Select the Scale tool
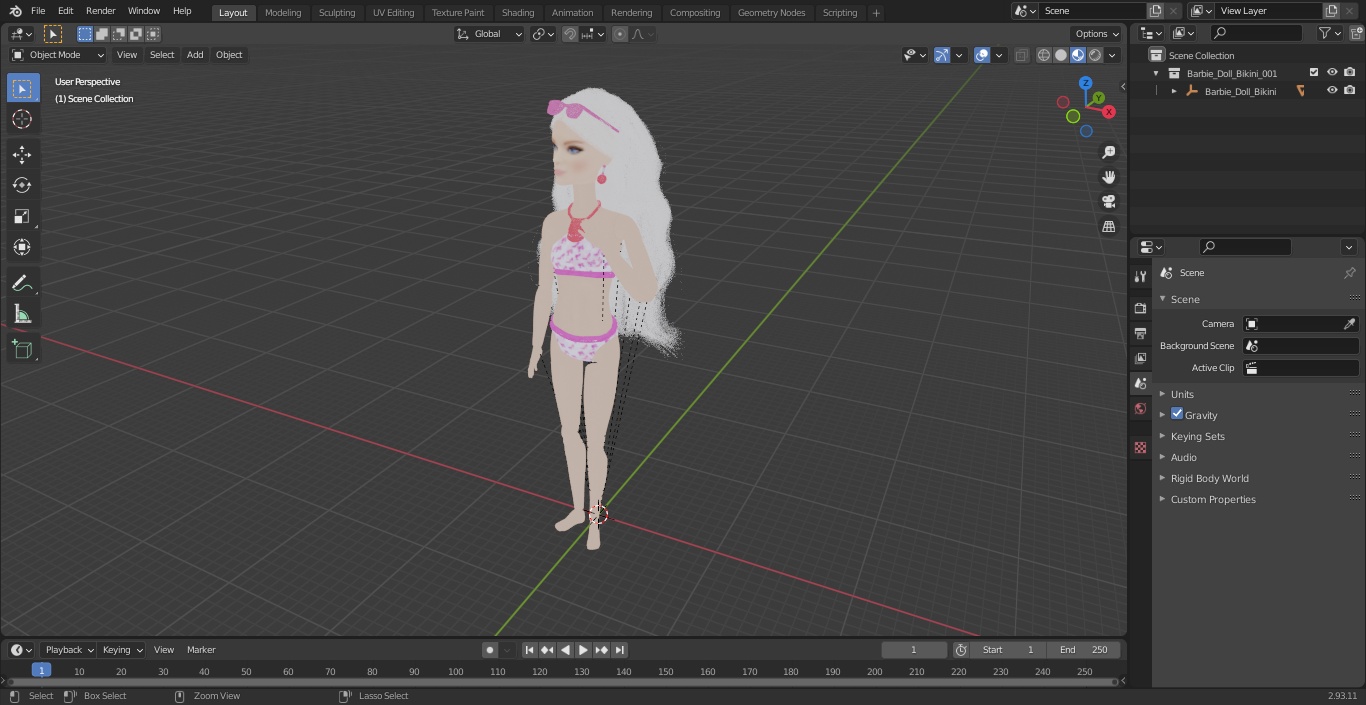Image resolution: width=1366 pixels, height=705 pixels. pos(22,216)
